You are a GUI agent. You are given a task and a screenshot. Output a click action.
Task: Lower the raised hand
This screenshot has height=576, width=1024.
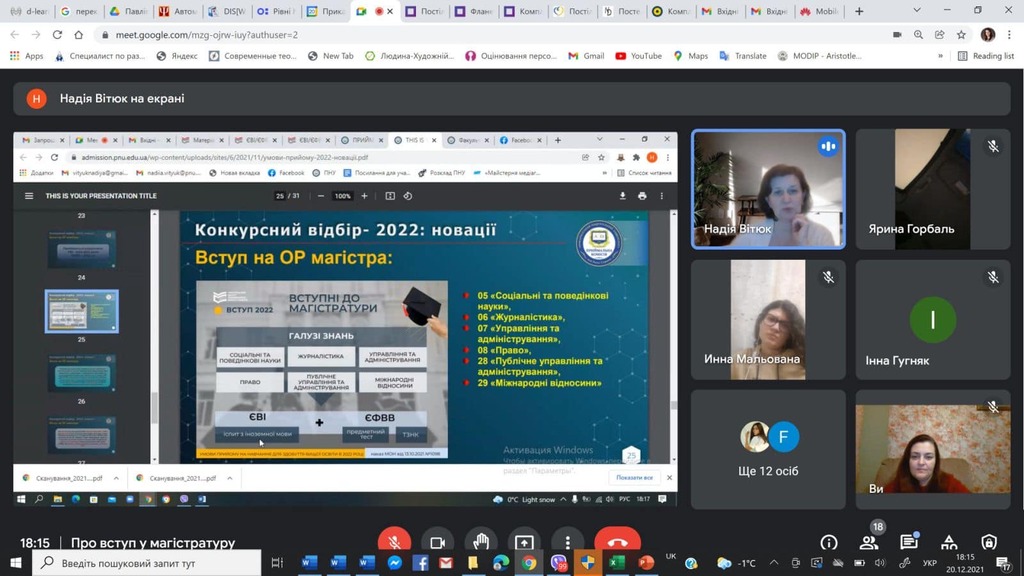click(x=481, y=542)
